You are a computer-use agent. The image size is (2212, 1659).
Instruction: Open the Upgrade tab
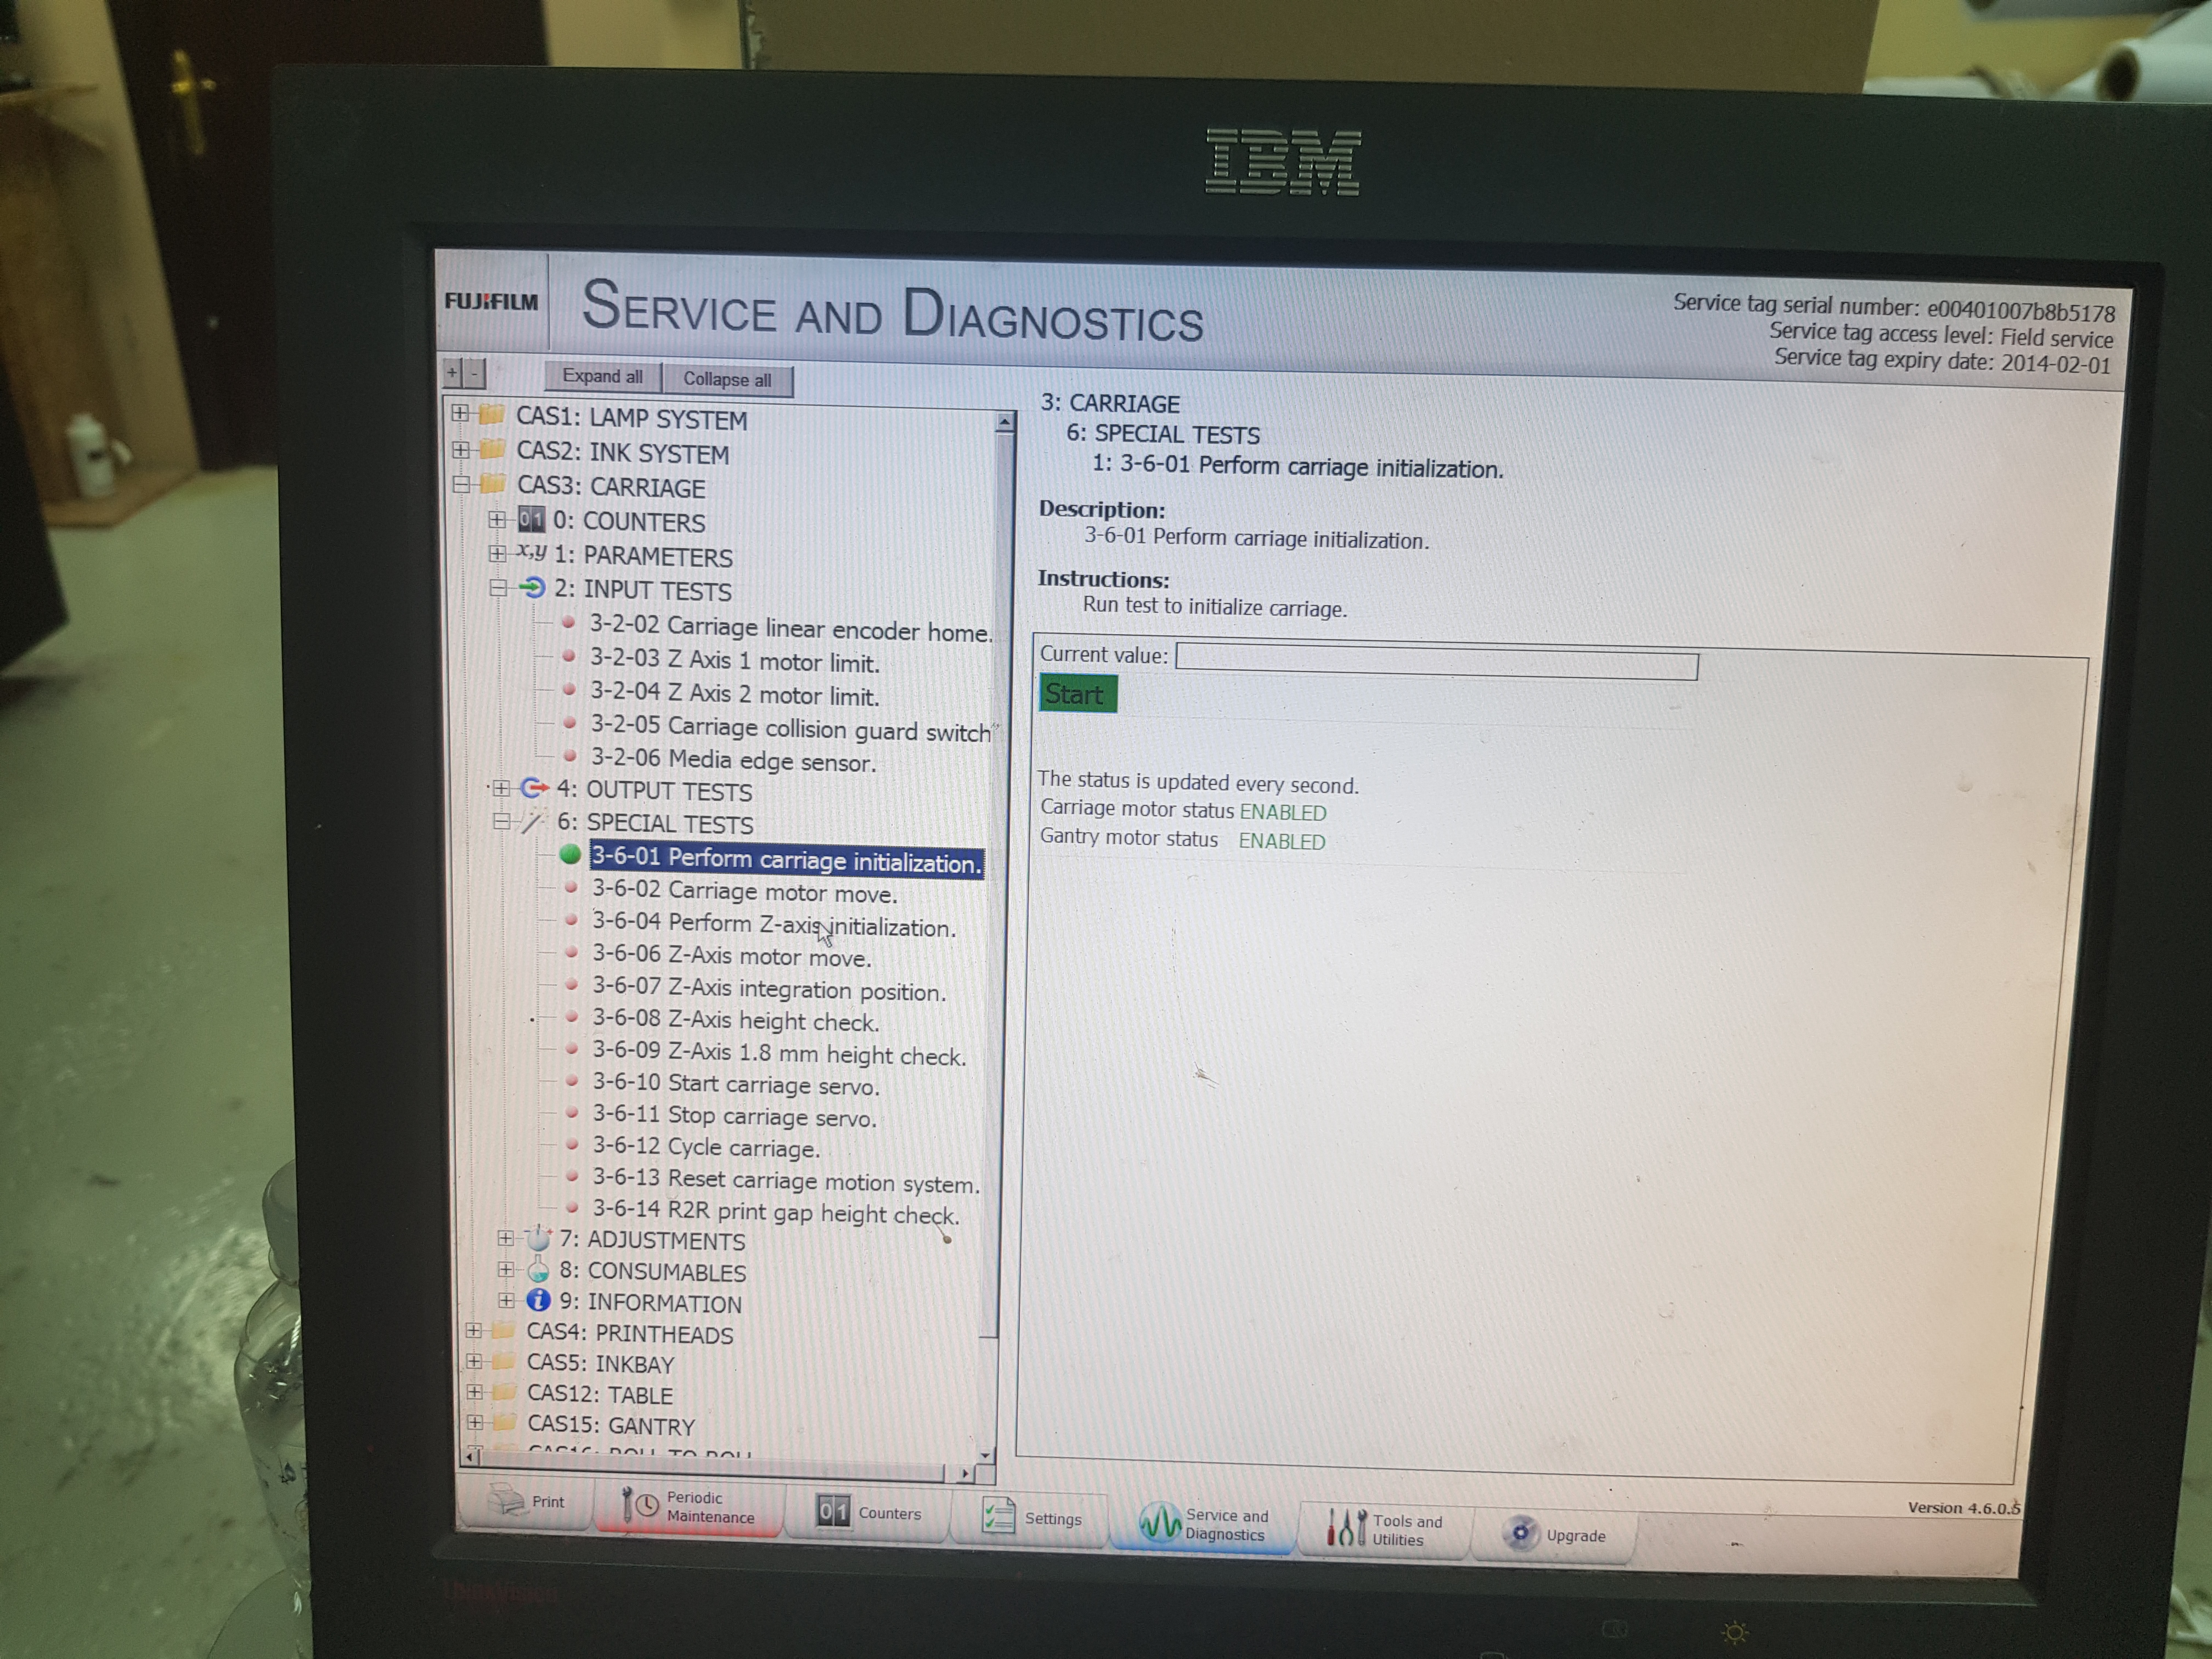[1554, 1535]
